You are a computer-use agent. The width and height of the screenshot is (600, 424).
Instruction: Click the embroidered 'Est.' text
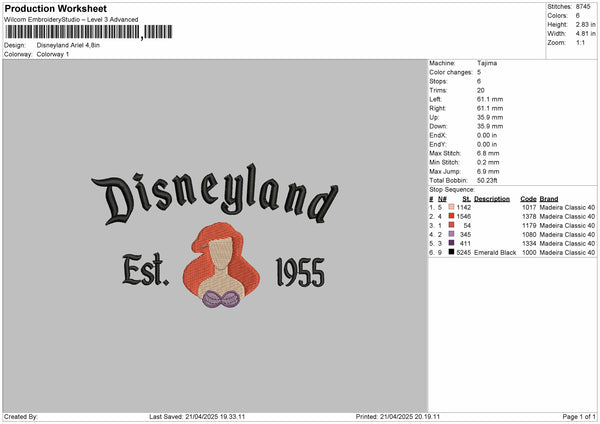point(145,270)
